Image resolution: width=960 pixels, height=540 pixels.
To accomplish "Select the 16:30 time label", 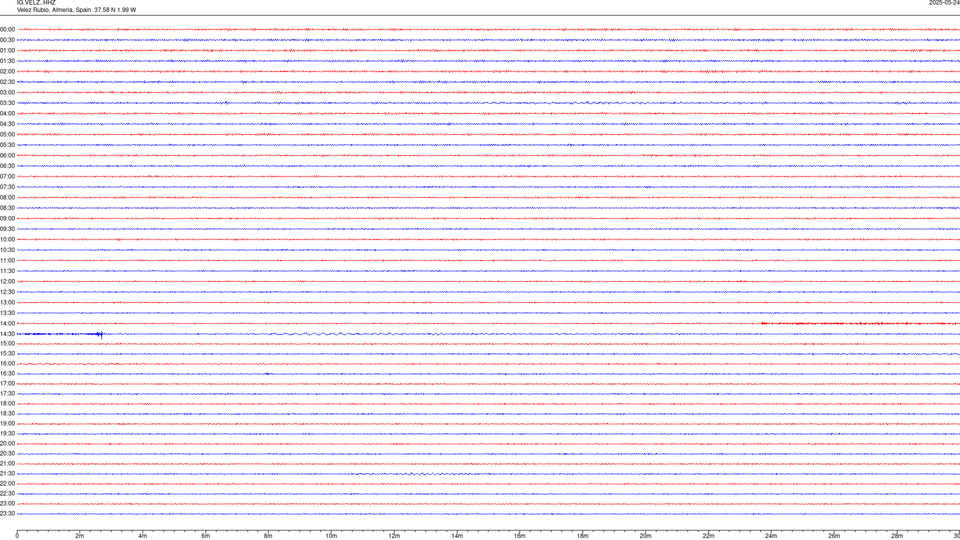I will coord(7,373).
